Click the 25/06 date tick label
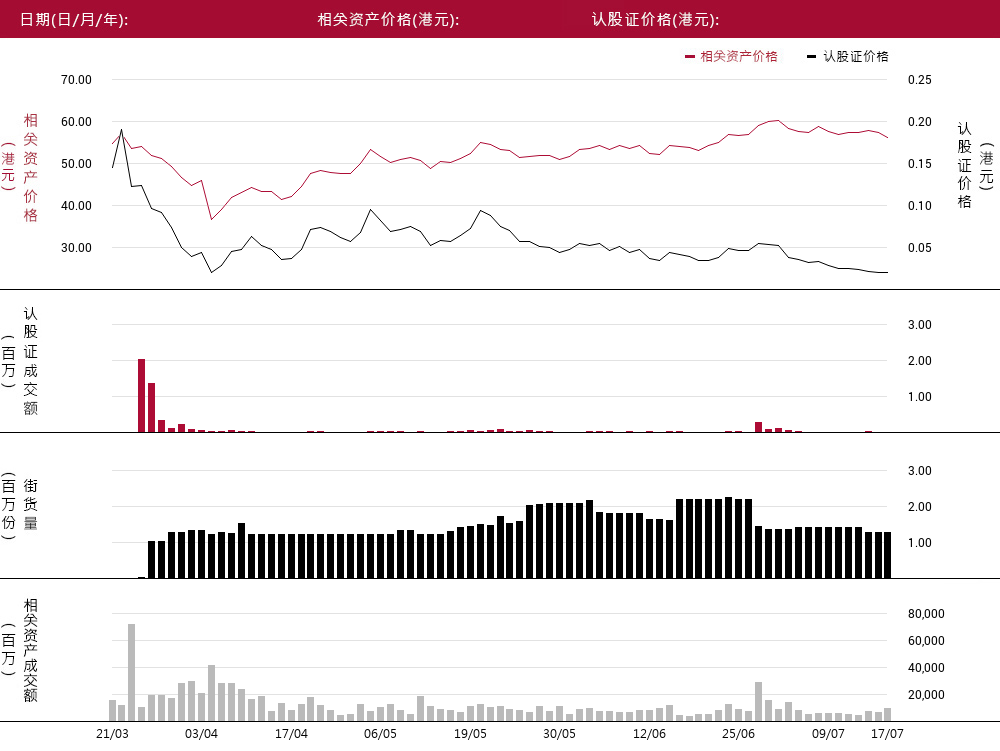The image size is (1000, 751). 739,734
